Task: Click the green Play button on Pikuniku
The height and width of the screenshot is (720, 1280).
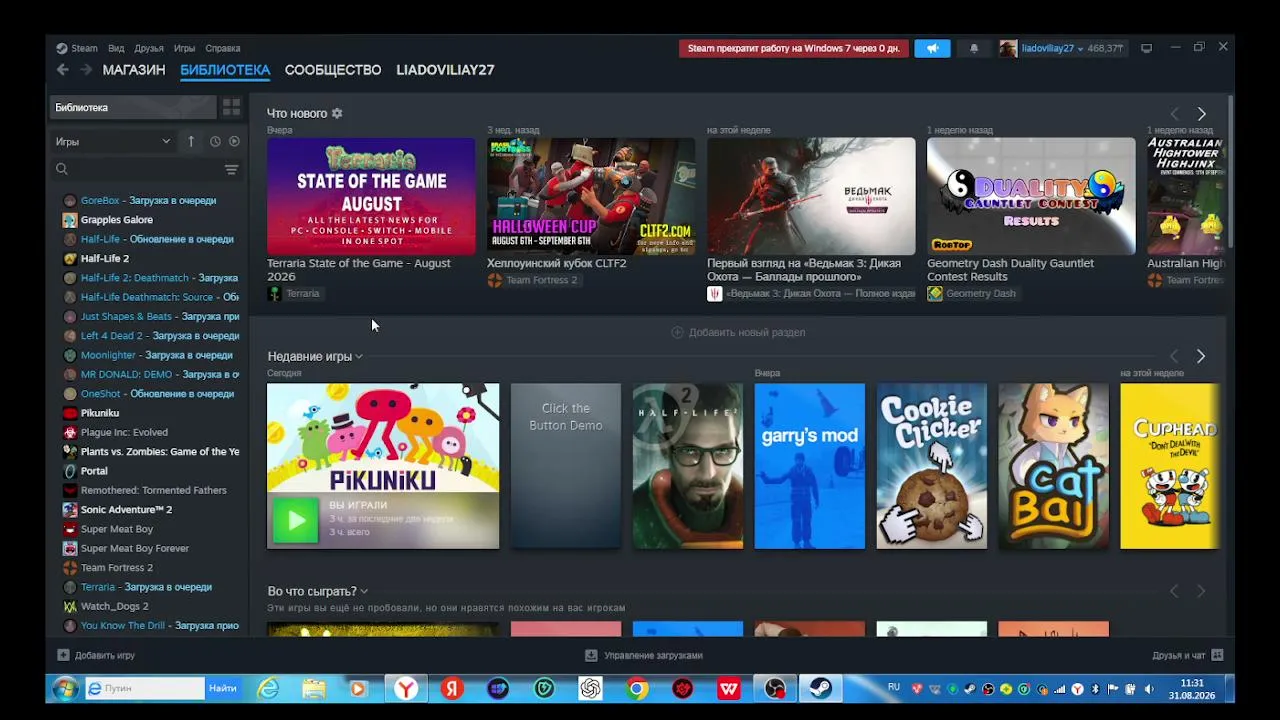Action: point(296,520)
